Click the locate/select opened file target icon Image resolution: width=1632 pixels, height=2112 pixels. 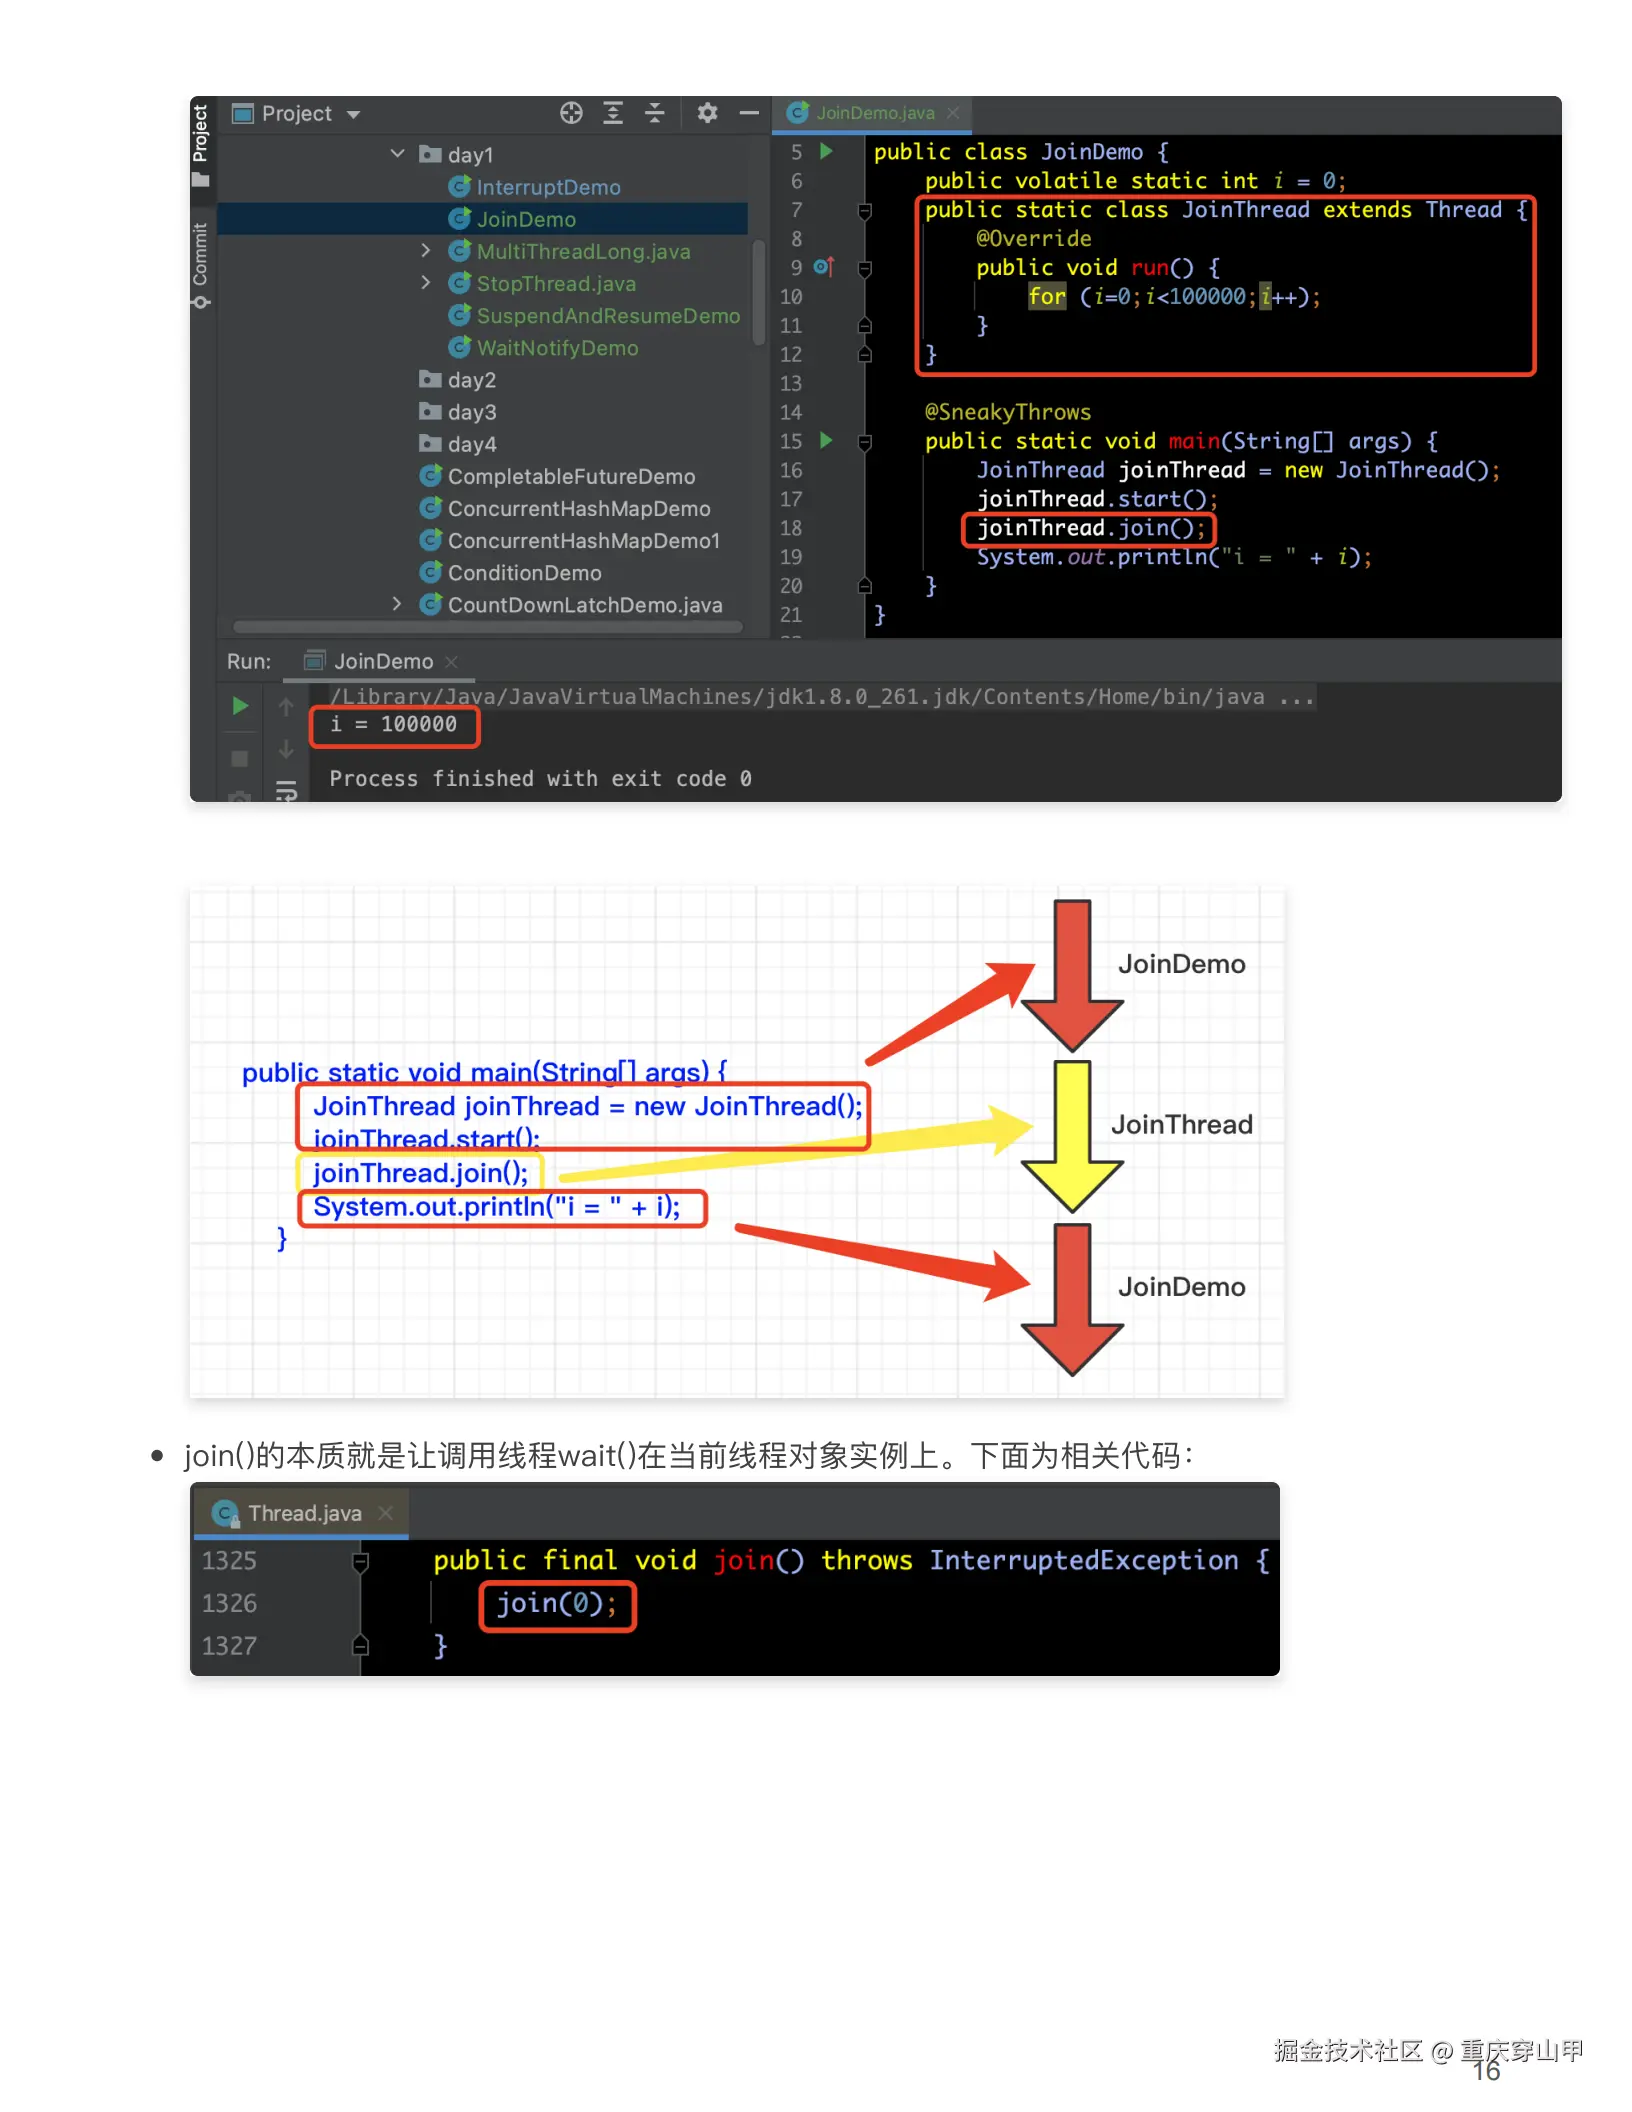pos(571,113)
